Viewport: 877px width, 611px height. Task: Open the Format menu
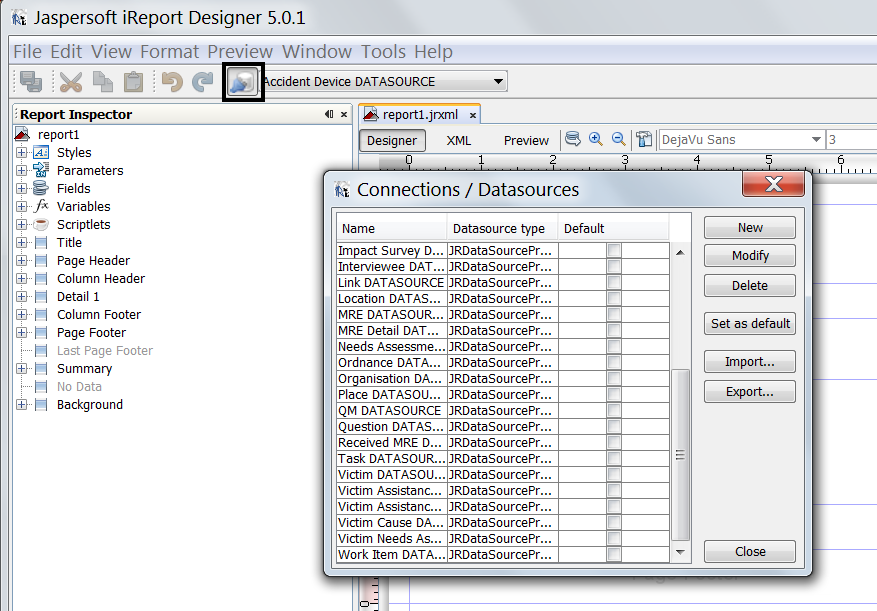pos(169,51)
